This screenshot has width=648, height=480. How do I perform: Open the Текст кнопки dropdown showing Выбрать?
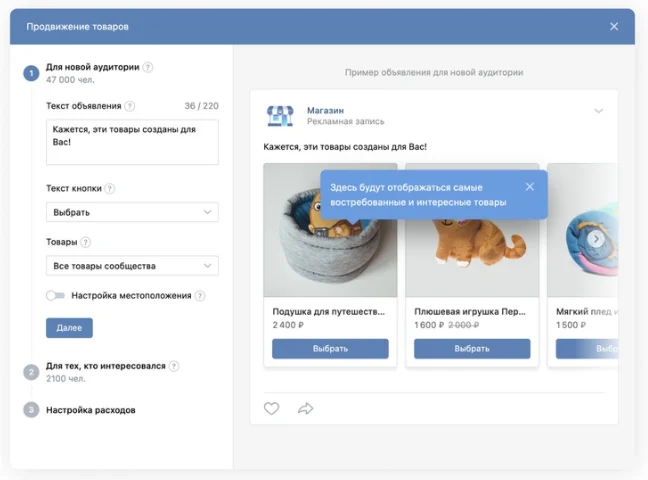(132, 212)
